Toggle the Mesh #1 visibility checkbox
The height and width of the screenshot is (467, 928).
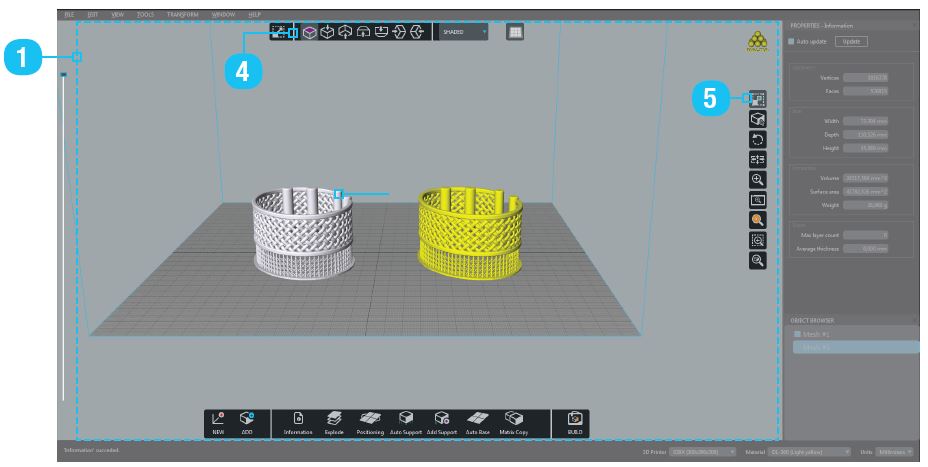796,334
